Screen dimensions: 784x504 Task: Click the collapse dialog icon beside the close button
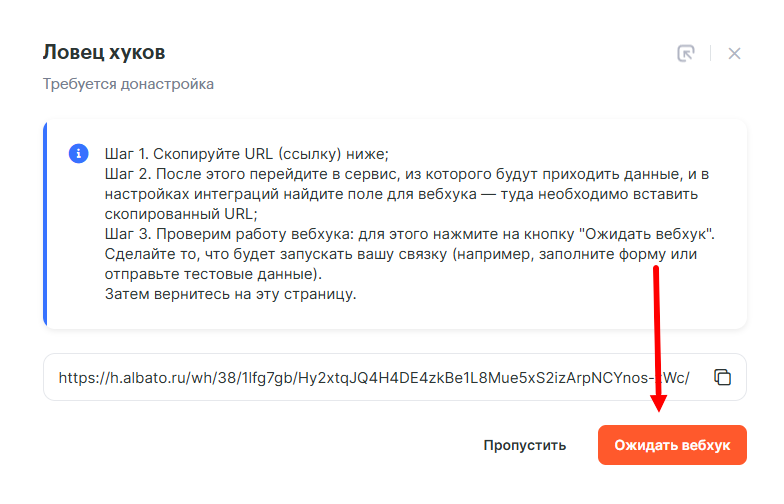click(685, 53)
